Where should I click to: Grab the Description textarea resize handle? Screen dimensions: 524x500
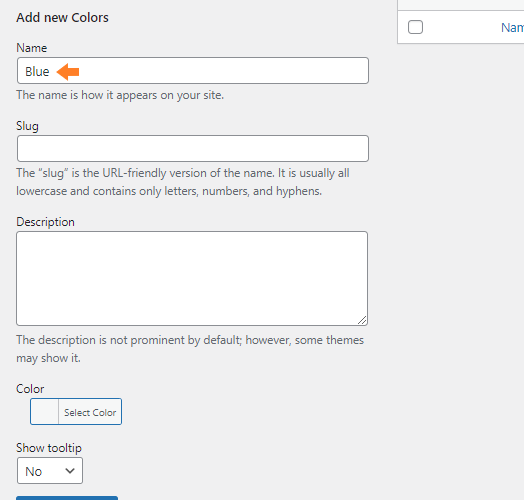(362, 320)
